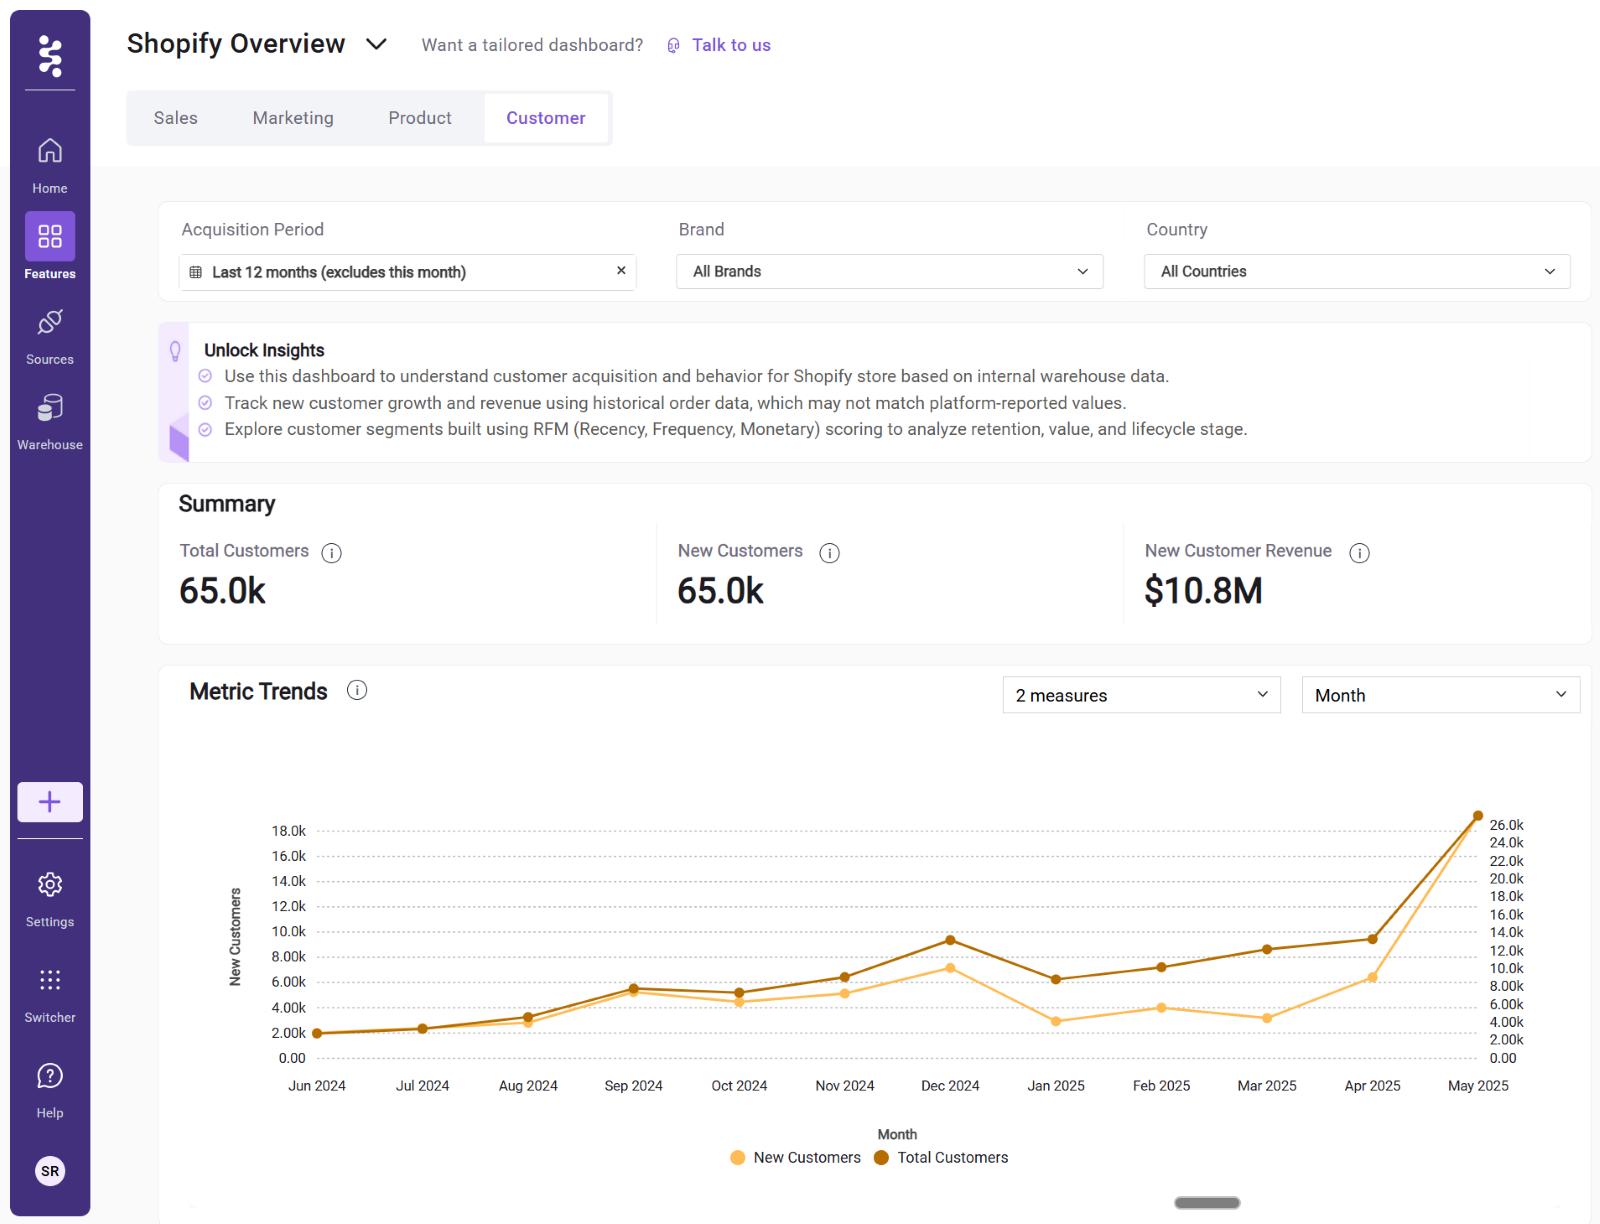Image resolution: width=1600 pixels, height=1224 pixels.
Task: Select the Customer tab
Action: [546, 118]
